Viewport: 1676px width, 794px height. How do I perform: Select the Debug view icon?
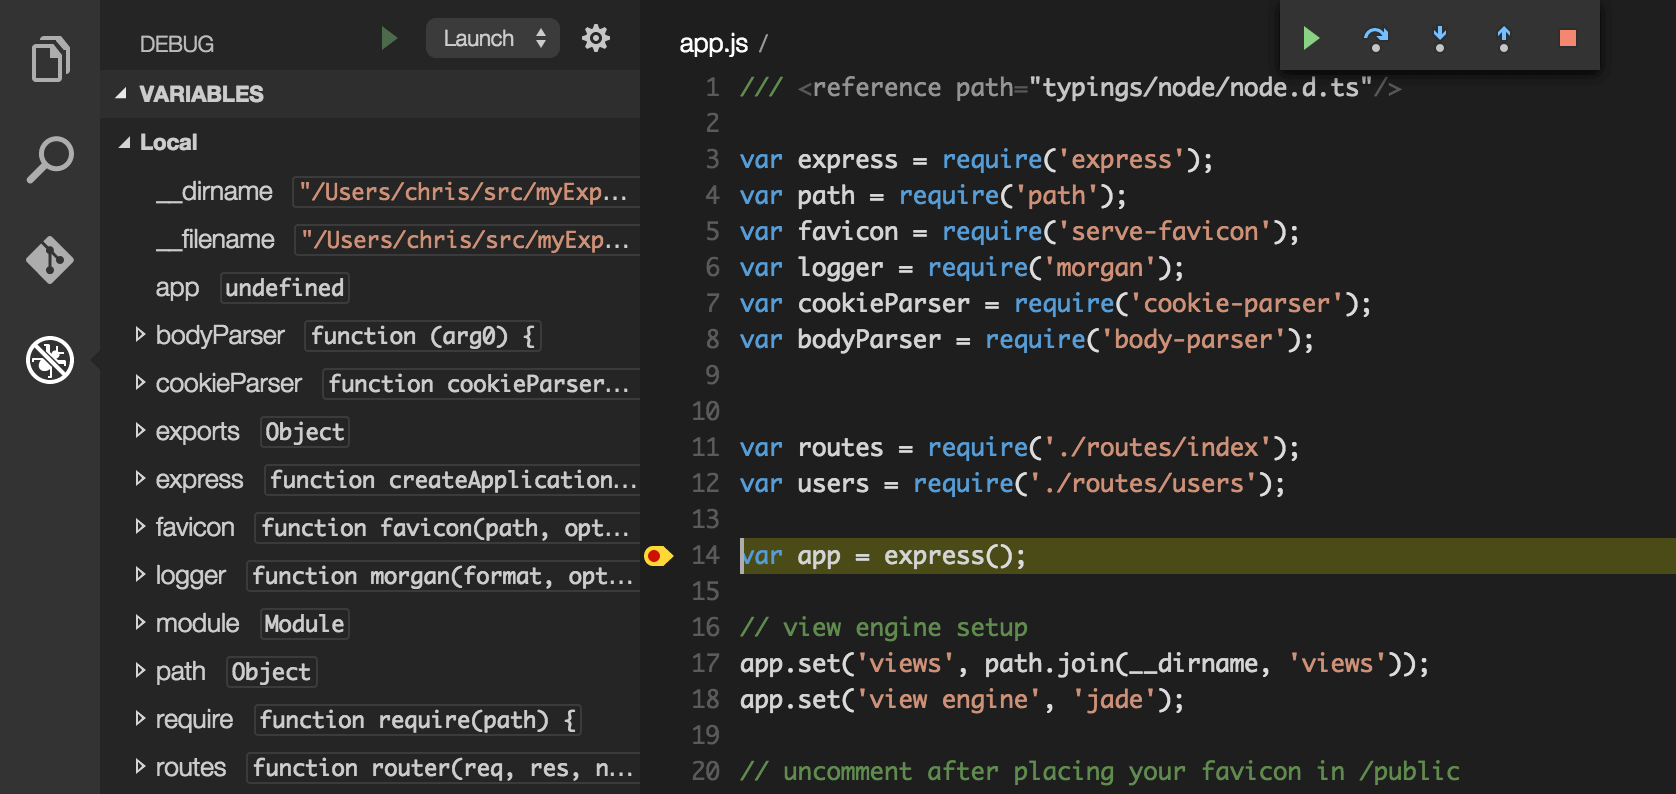click(50, 360)
